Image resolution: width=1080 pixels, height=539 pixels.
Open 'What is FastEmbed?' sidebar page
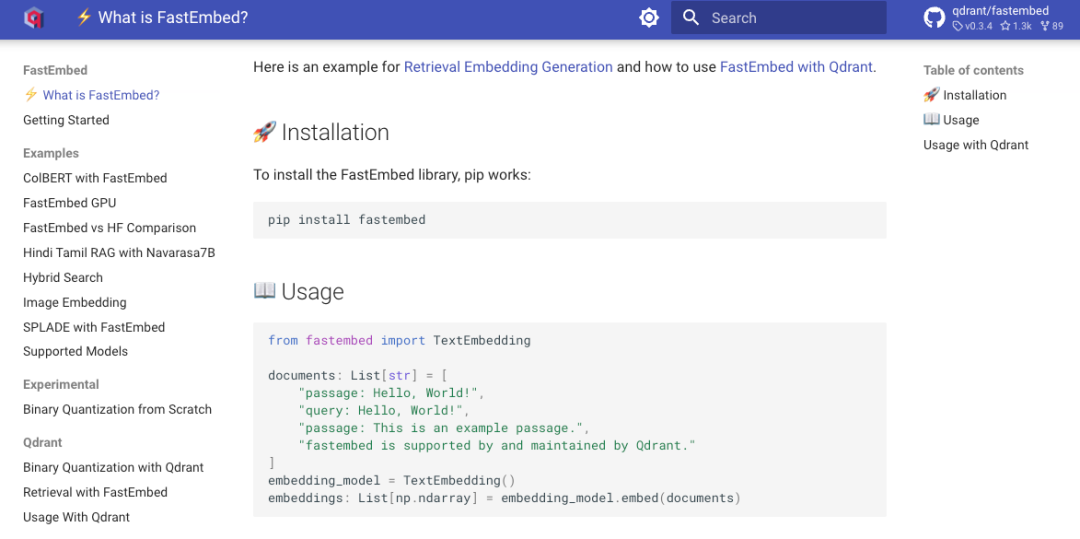pyautogui.click(x=92, y=95)
